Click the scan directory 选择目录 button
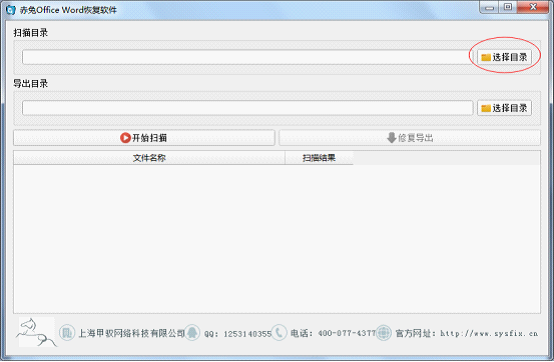 [x=504, y=57]
